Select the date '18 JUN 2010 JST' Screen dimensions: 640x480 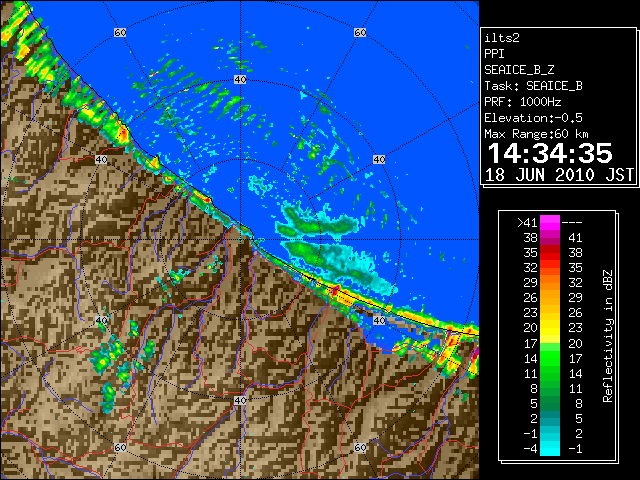559,175
